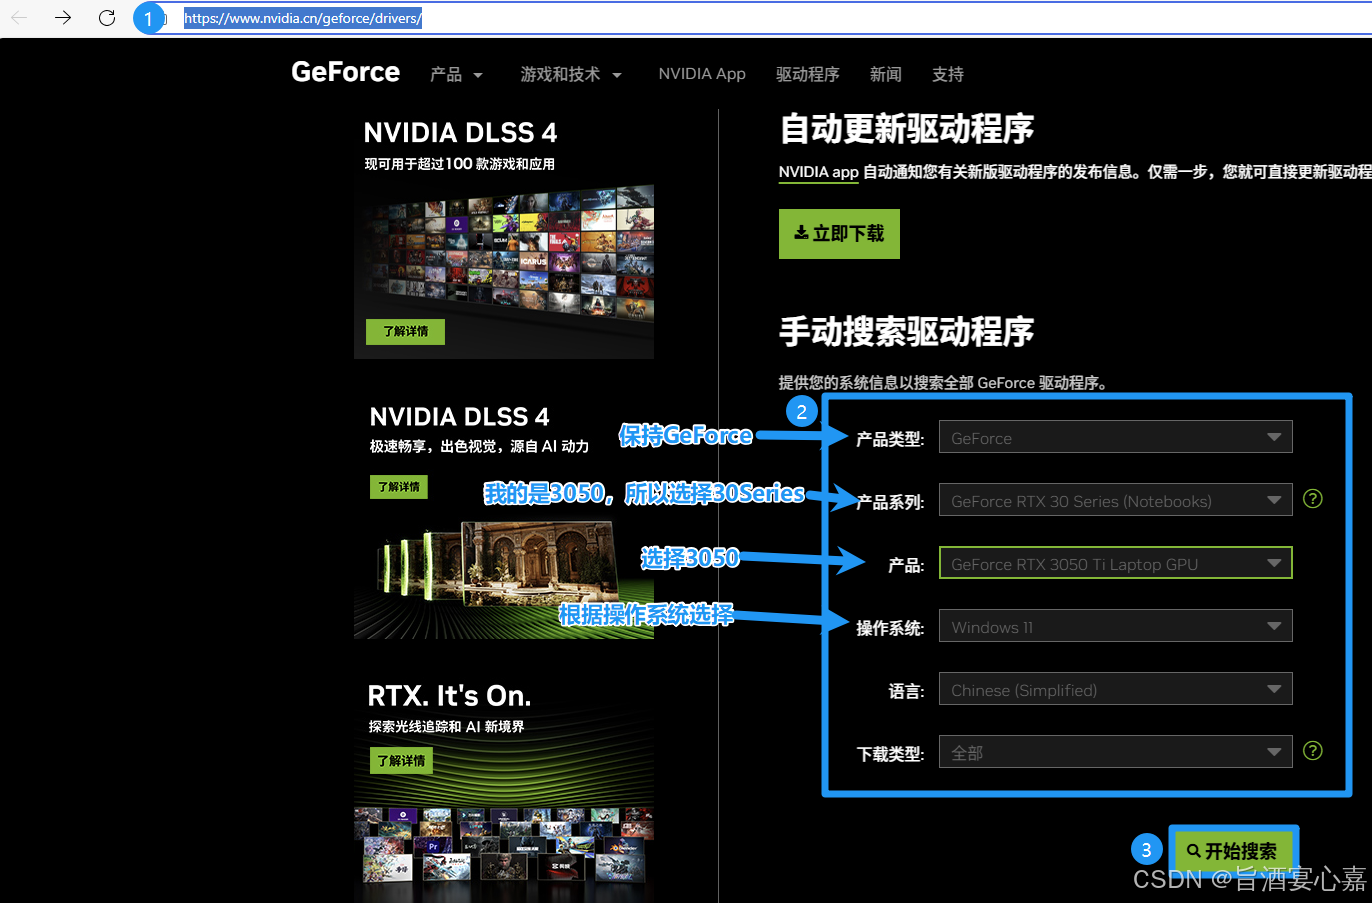The height and width of the screenshot is (903, 1372).
Task: Go to NVIDIA App page
Action: point(702,74)
